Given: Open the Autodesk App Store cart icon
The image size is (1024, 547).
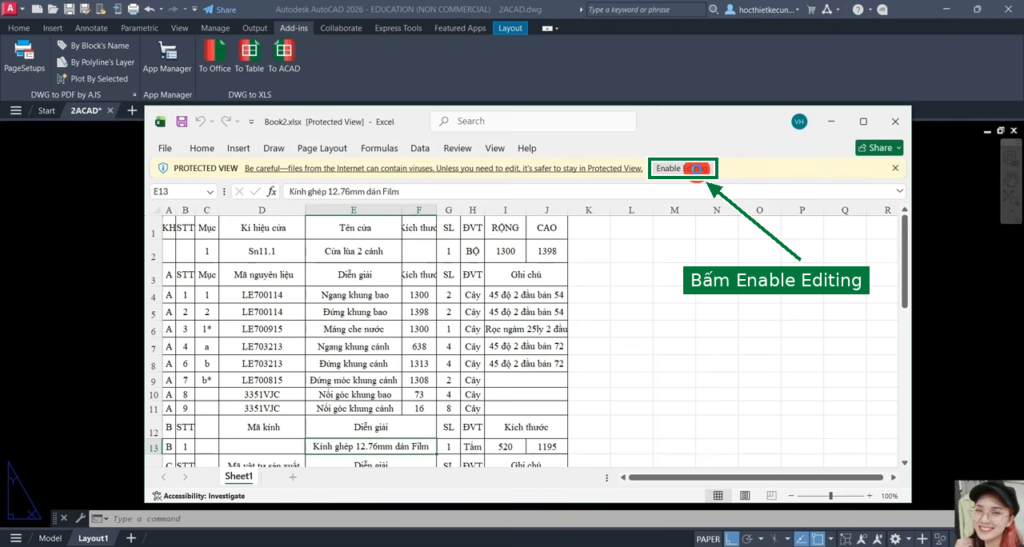Looking at the screenshot, I should pos(811,10).
